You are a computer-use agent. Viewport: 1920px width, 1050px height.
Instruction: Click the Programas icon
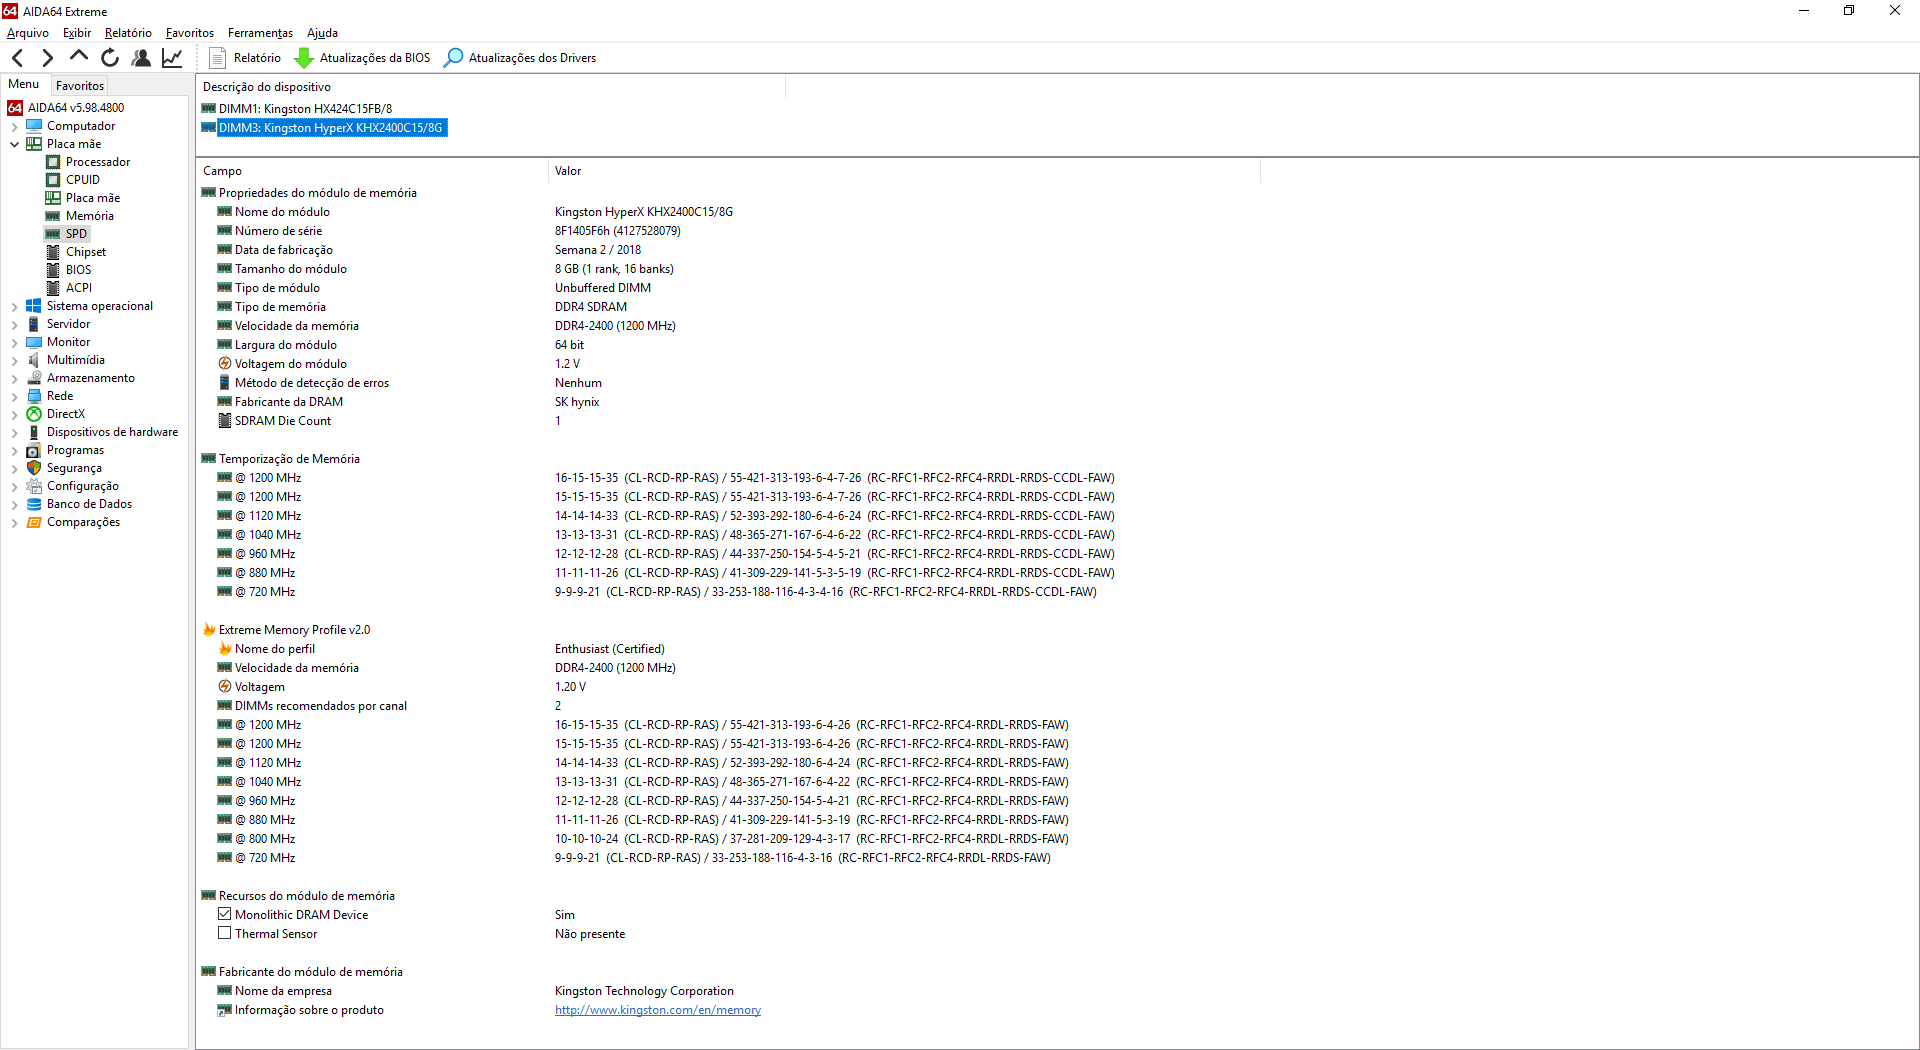click(x=34, y=450)
